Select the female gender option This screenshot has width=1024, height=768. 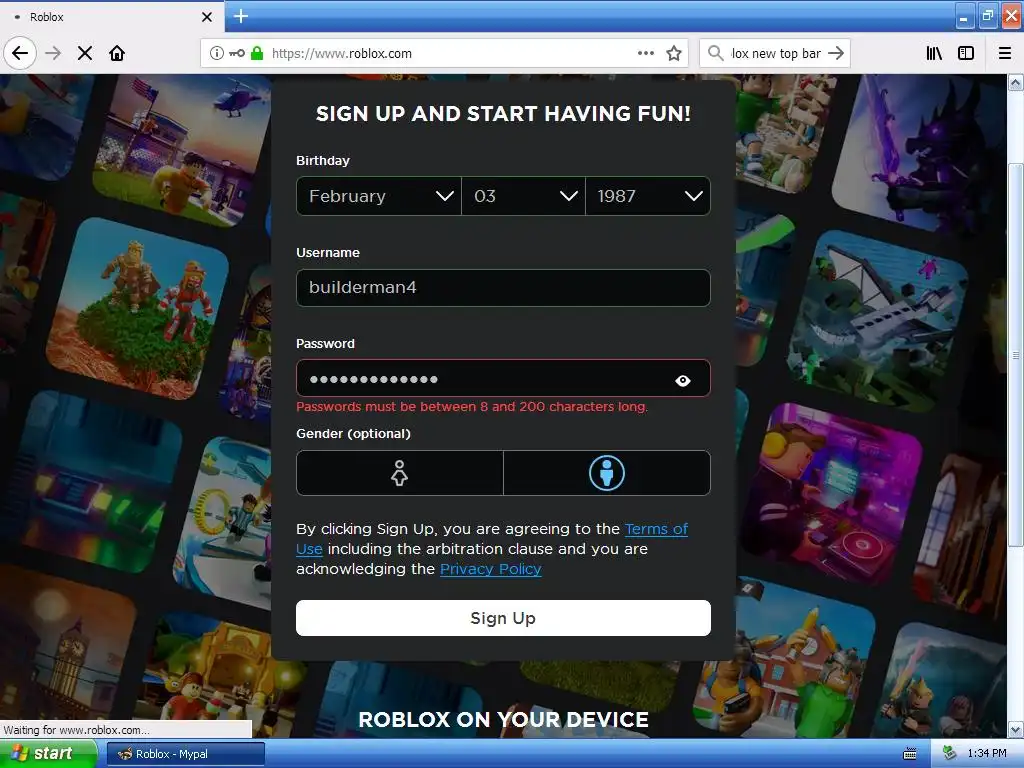tap(400, 473)
